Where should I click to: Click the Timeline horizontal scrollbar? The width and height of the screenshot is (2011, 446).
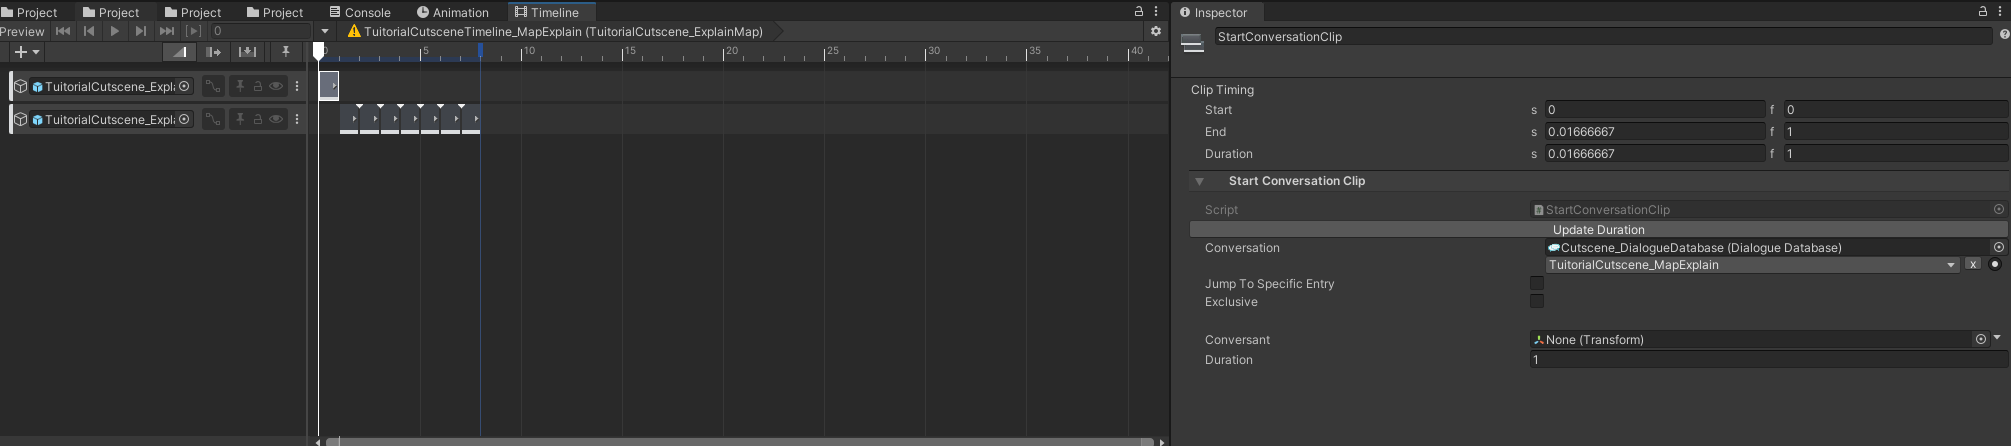pyautogui.click(x=740, y=441)
